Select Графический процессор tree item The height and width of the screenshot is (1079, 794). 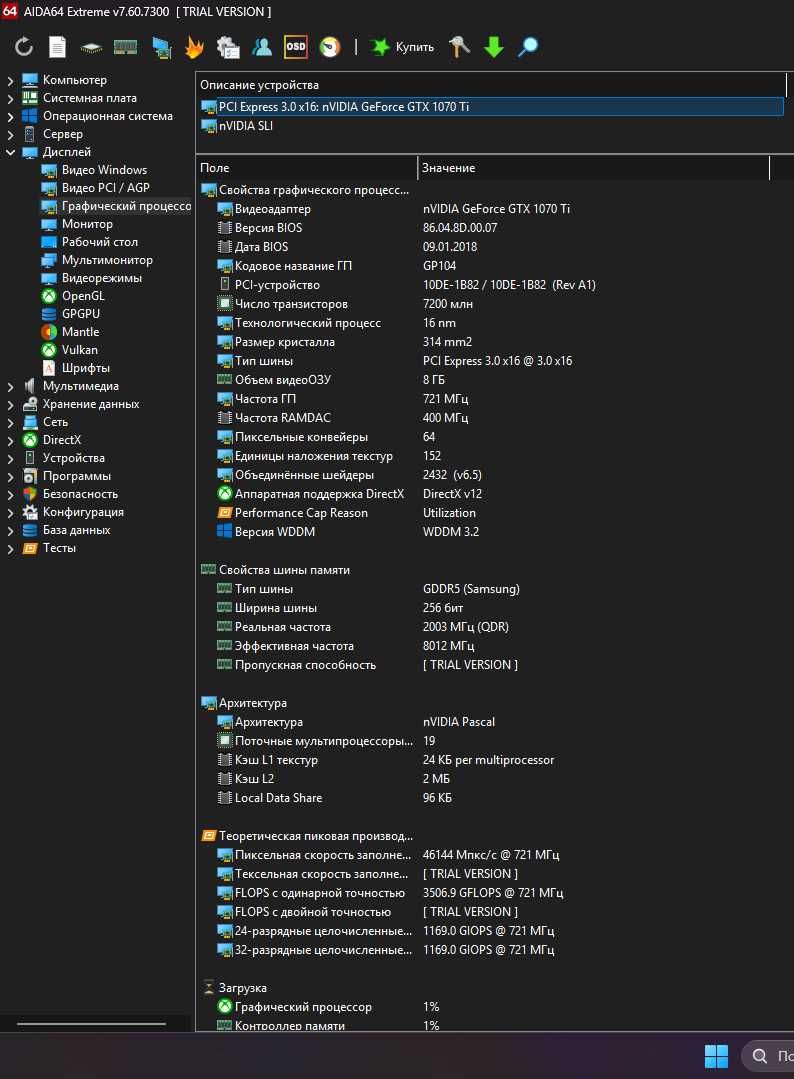(x=116, y=206)
